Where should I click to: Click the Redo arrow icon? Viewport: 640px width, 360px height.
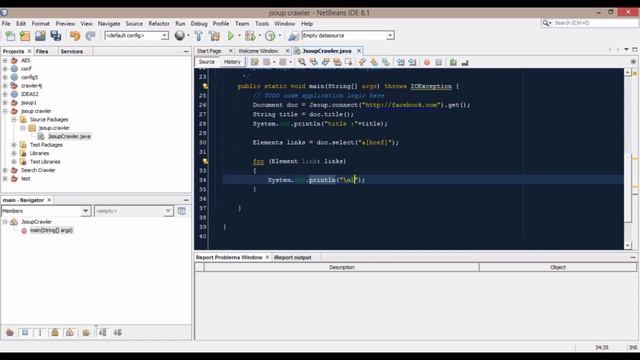(90, 36)
